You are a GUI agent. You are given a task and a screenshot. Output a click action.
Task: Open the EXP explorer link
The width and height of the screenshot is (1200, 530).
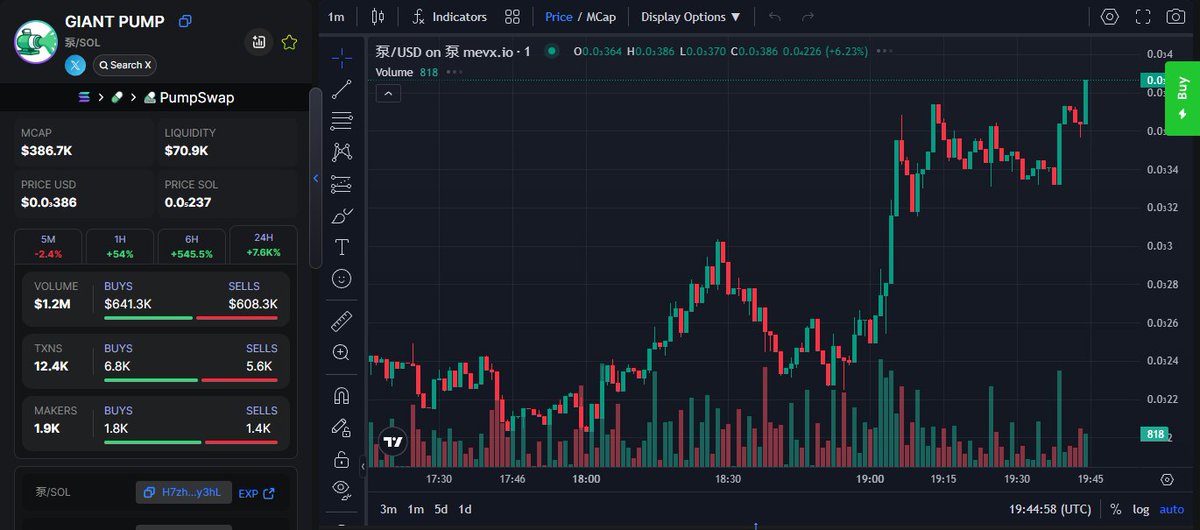click(256, 492)
